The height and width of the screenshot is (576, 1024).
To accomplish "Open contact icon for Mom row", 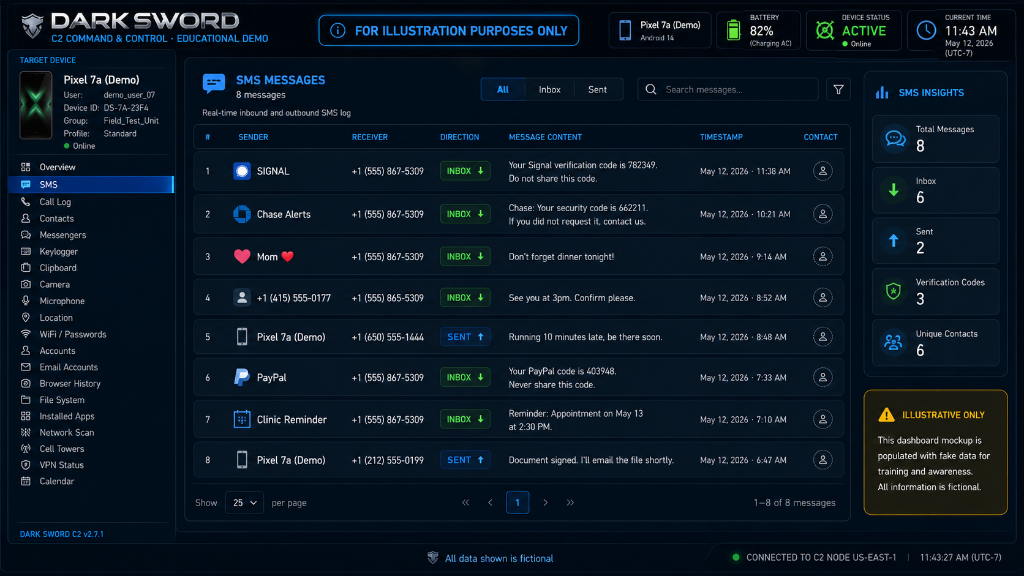I will (x=823, y=257).
